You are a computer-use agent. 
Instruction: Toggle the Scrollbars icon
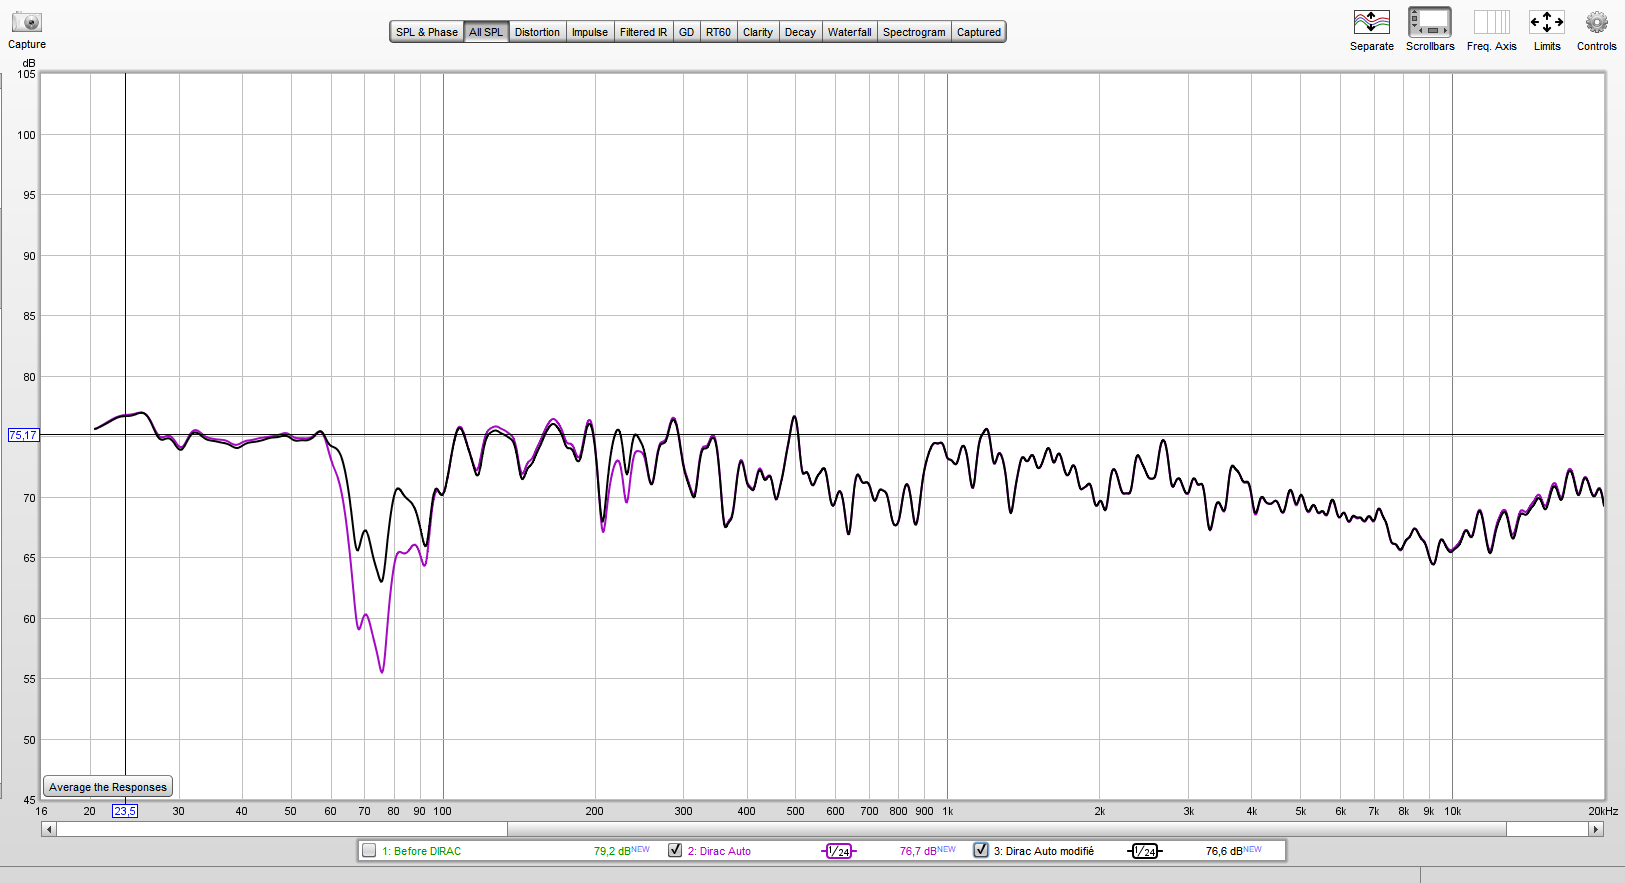click(x=1430, y=22)
